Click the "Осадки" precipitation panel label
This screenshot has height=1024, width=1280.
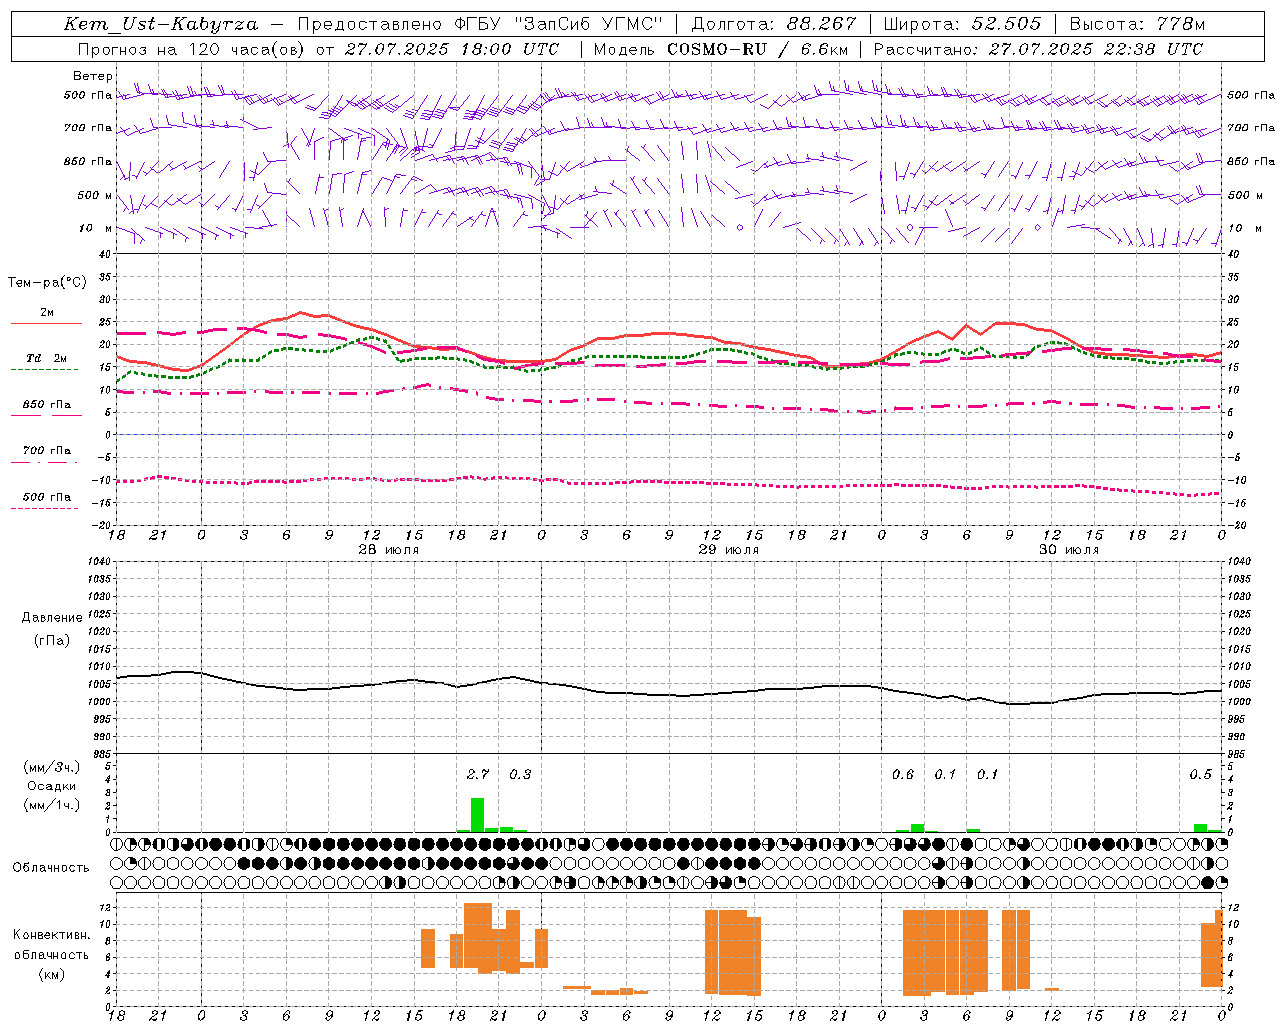coord(52,786)
